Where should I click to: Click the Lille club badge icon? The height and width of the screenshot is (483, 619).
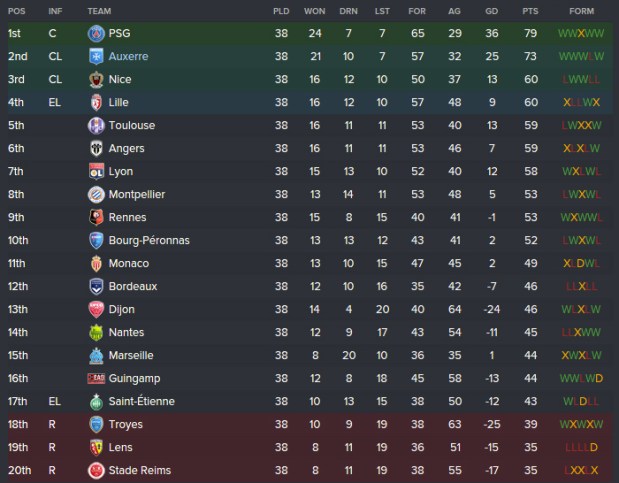[96, 103]
